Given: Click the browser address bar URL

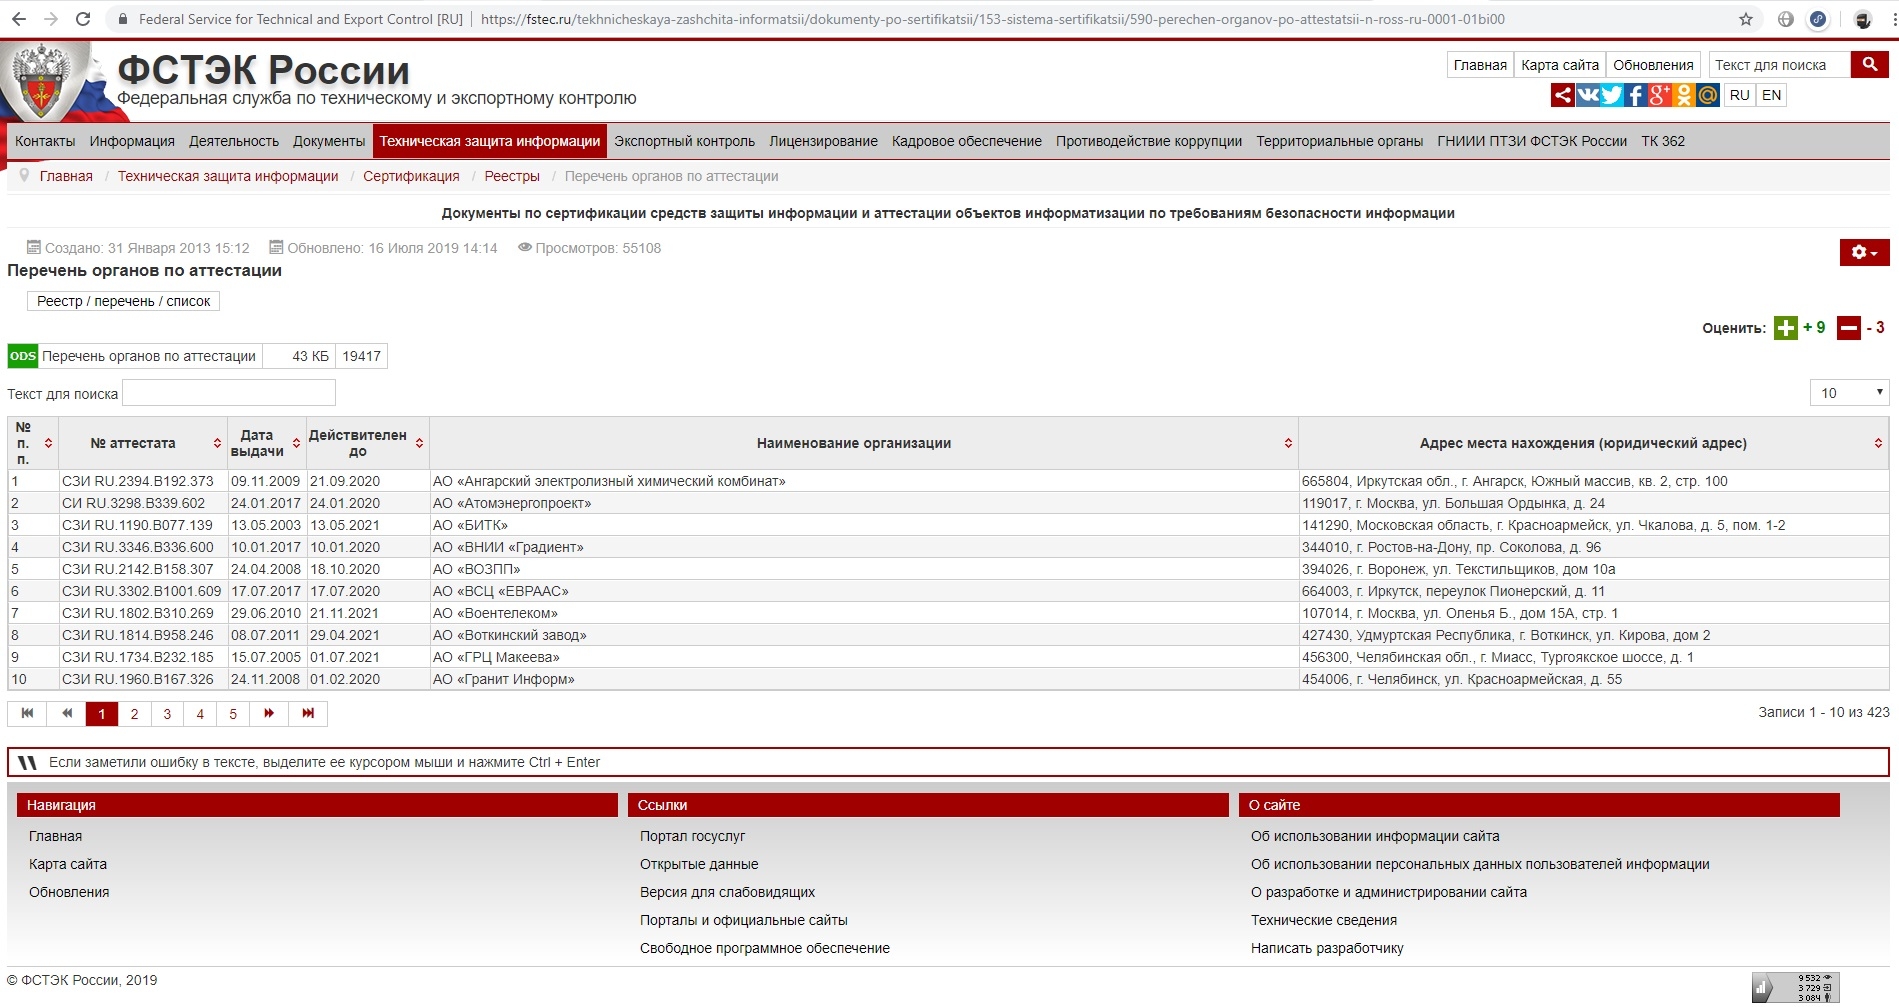Looking at the screenshot, I should 992,19.
